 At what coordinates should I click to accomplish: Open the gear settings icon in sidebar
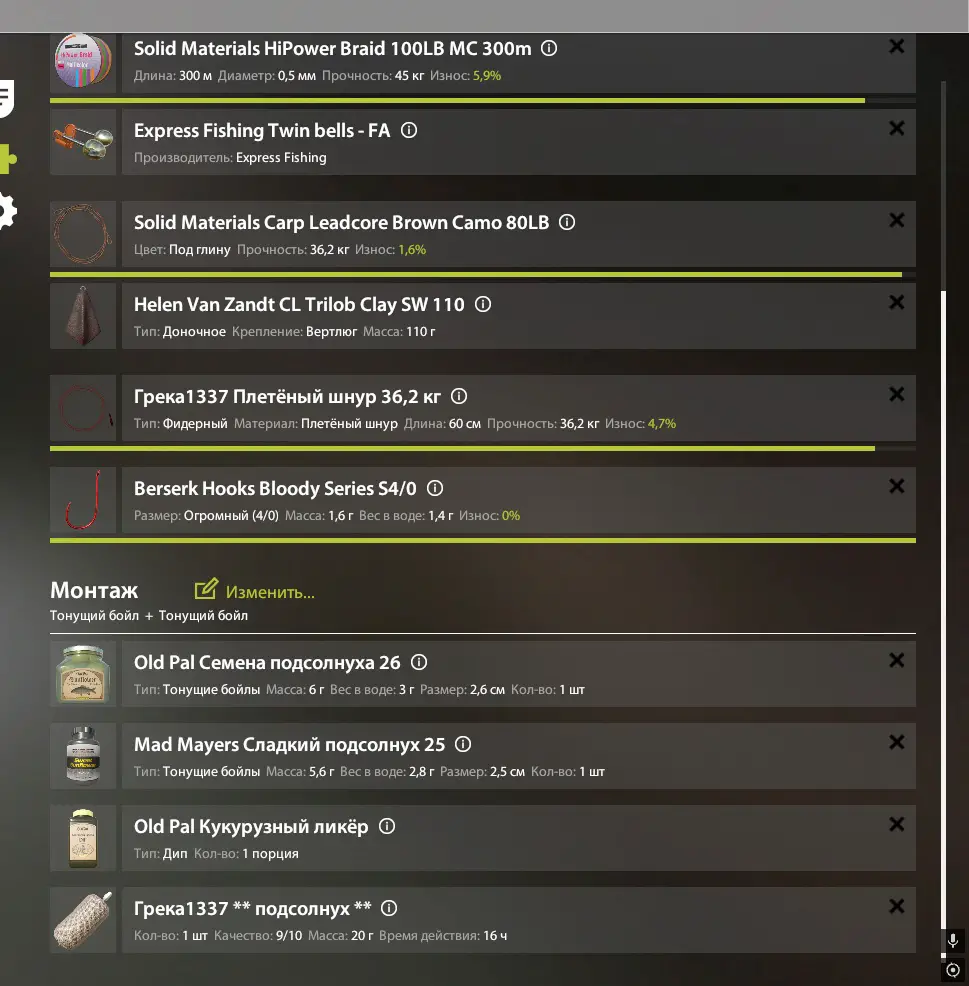click(x=6, y=211)
